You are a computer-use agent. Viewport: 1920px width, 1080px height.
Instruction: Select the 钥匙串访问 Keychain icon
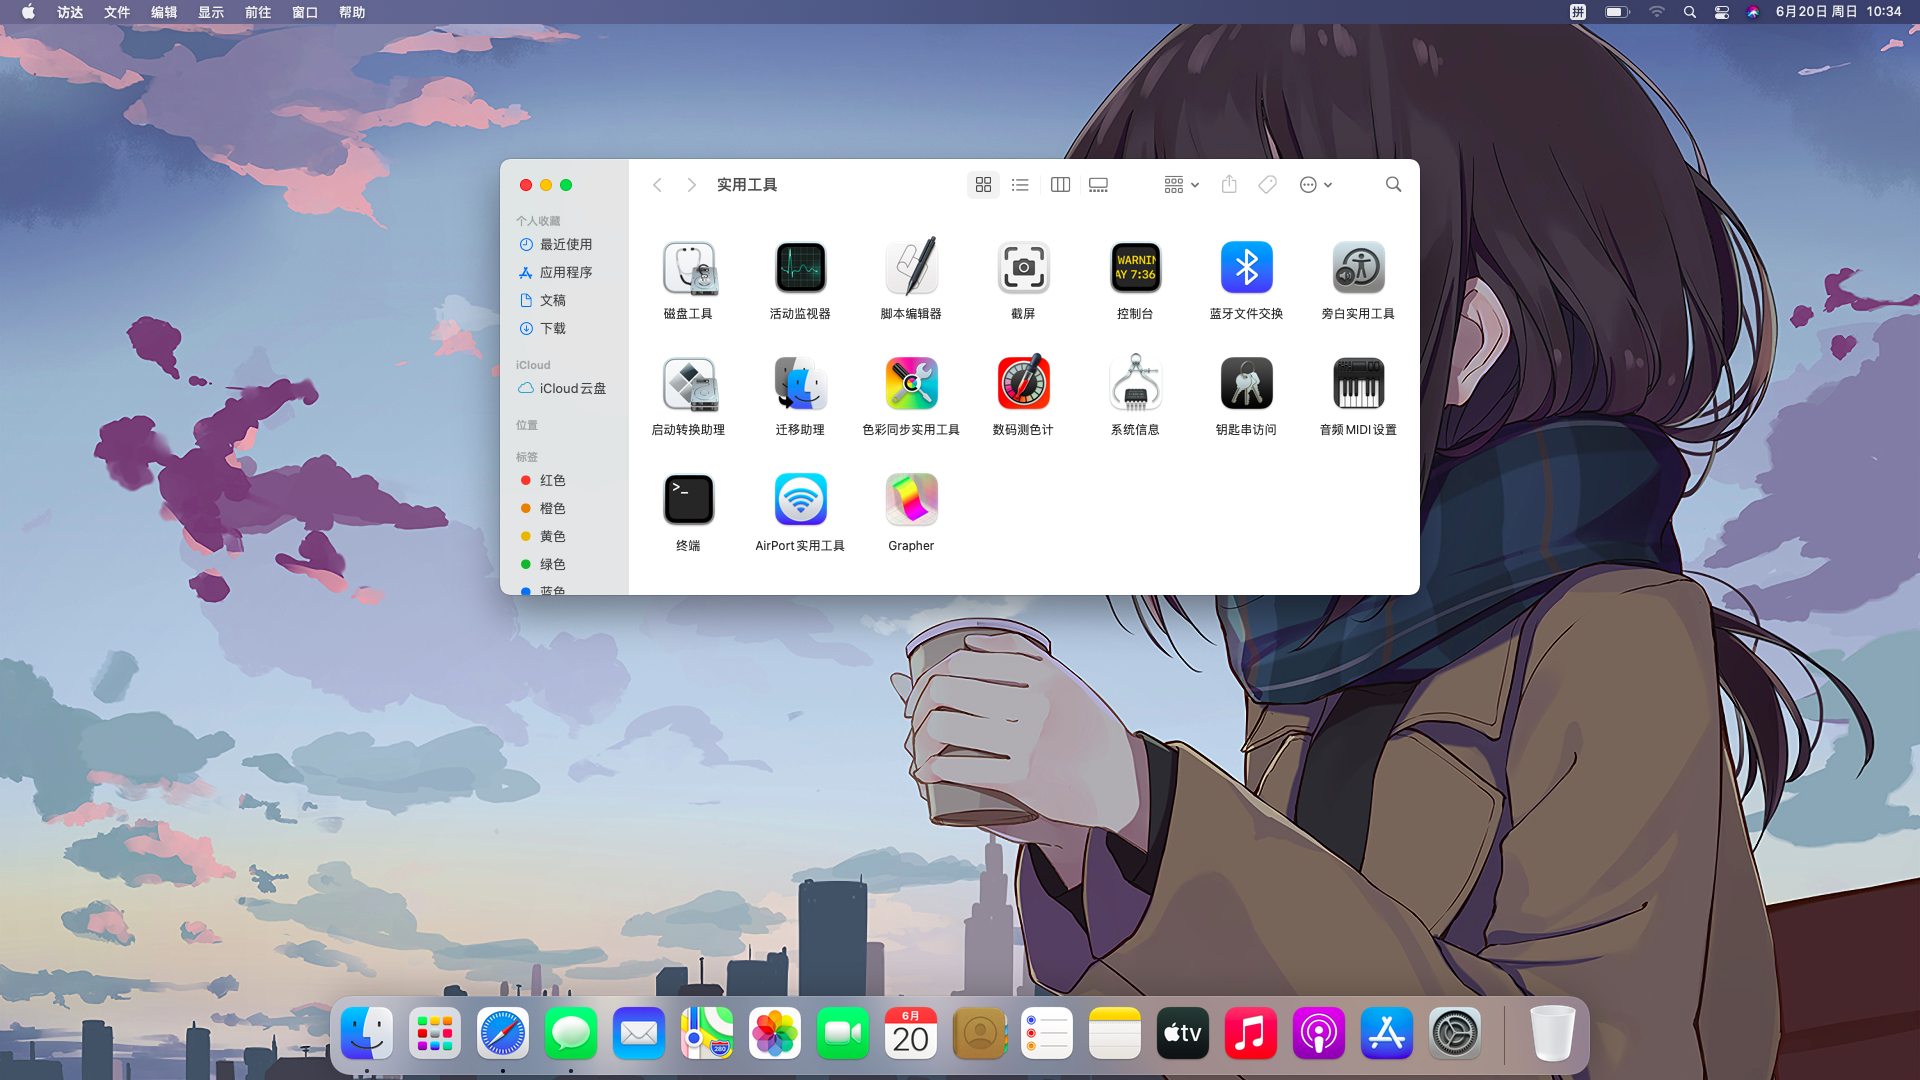pos(1246,384)
